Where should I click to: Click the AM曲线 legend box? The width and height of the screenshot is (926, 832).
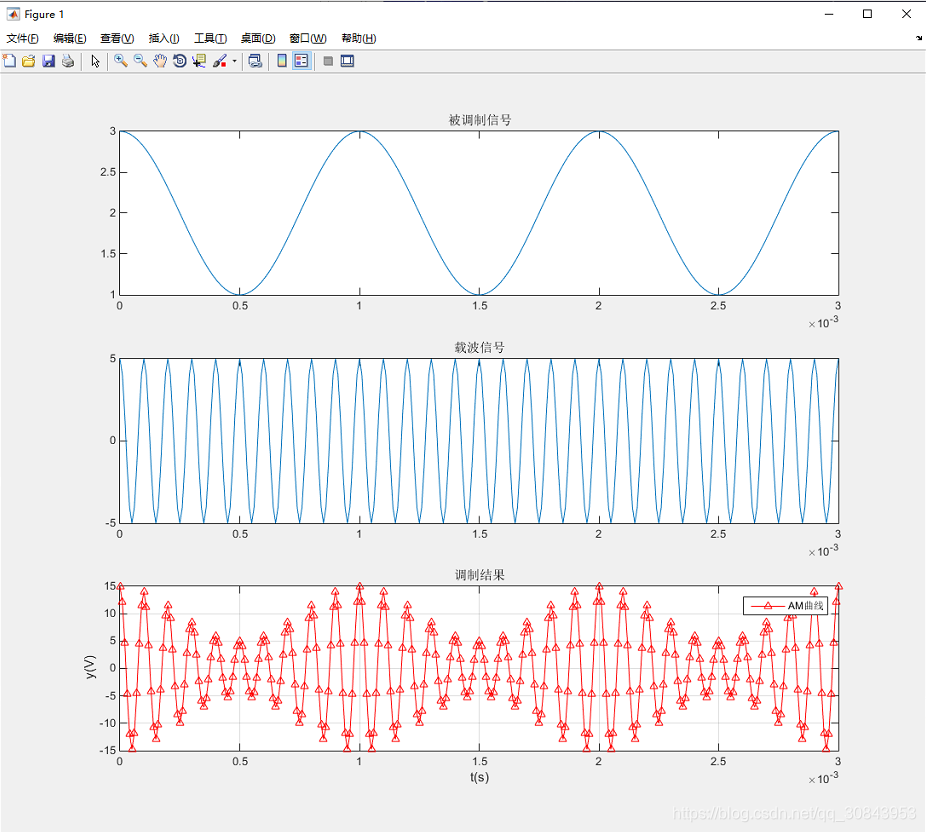click(785, 606)
